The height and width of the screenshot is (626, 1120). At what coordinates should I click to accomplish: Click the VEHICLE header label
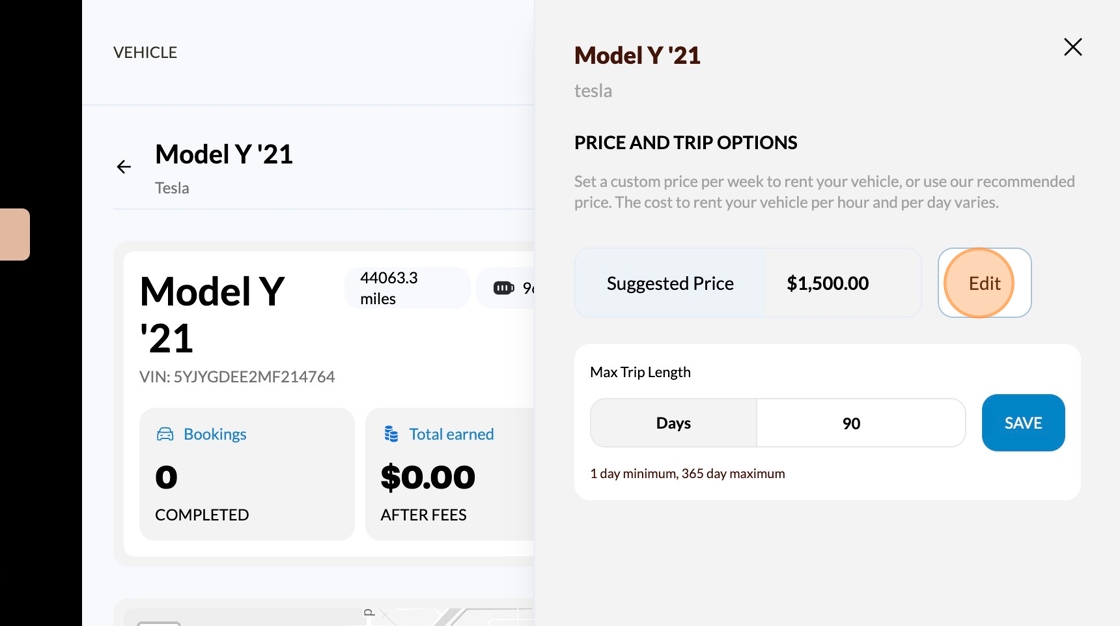[145, 52]
